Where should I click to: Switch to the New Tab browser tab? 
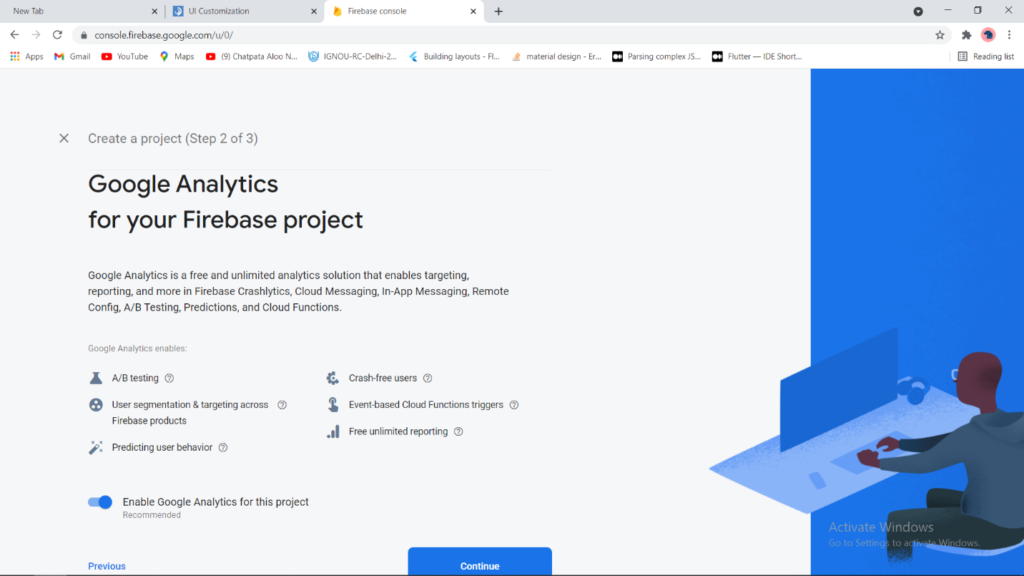tap(81, 11)
